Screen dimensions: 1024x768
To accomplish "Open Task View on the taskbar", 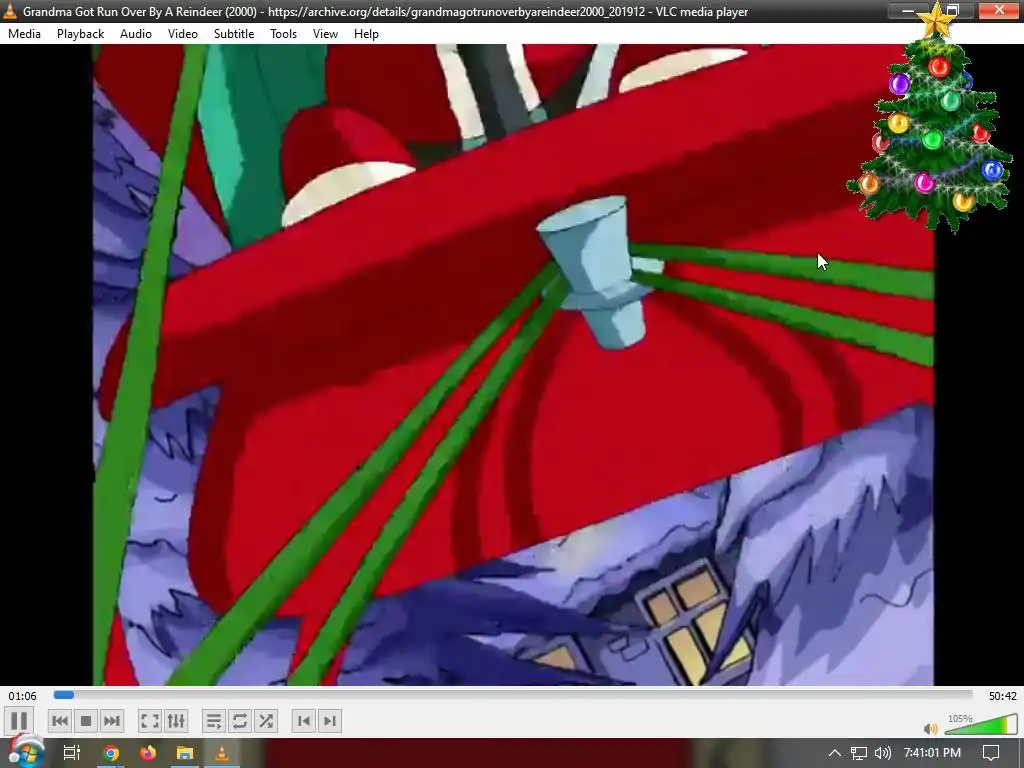I will (x=71, y=753).
